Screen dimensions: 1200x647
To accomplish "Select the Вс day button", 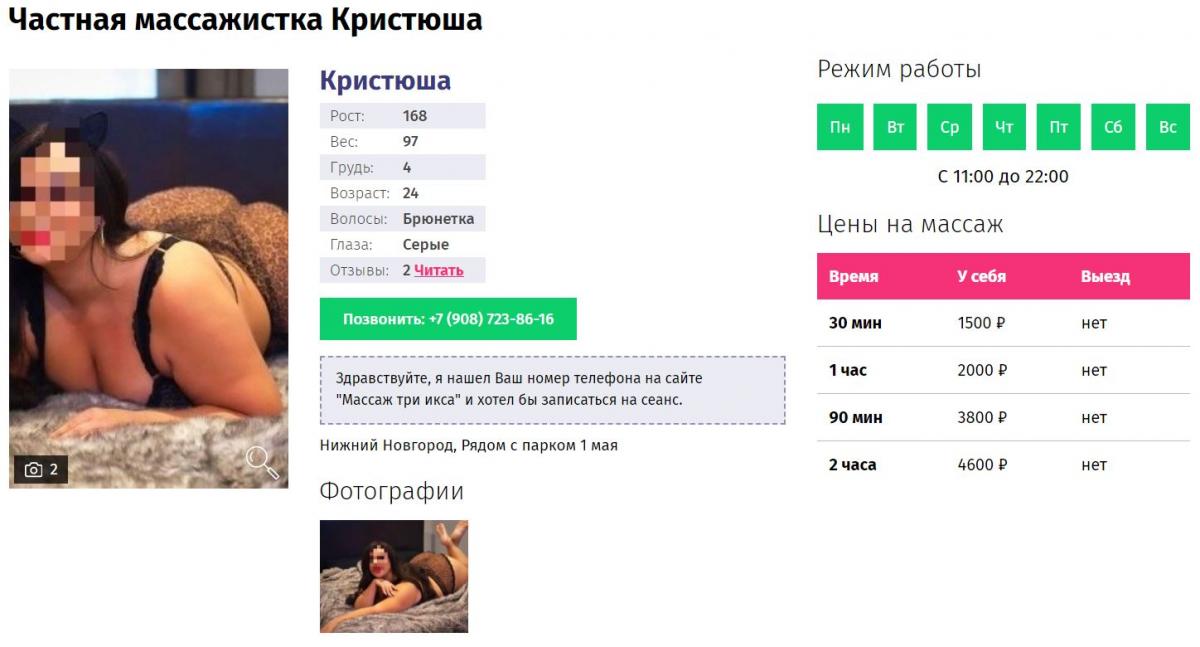I will click(x=1167, y=127).
